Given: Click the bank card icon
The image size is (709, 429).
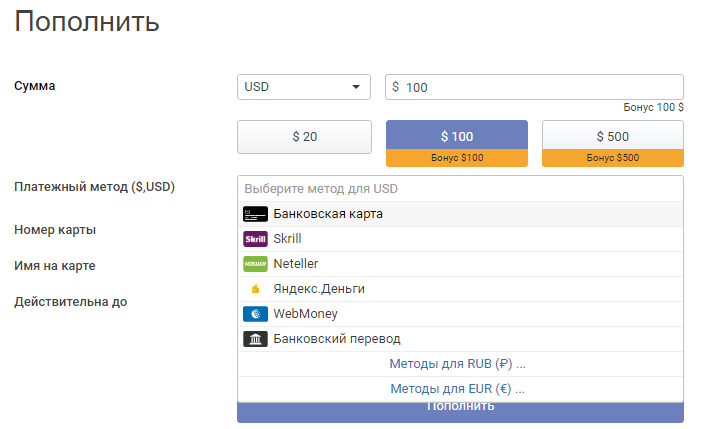Looking at the screenshot, I should (x=255, y=214).
